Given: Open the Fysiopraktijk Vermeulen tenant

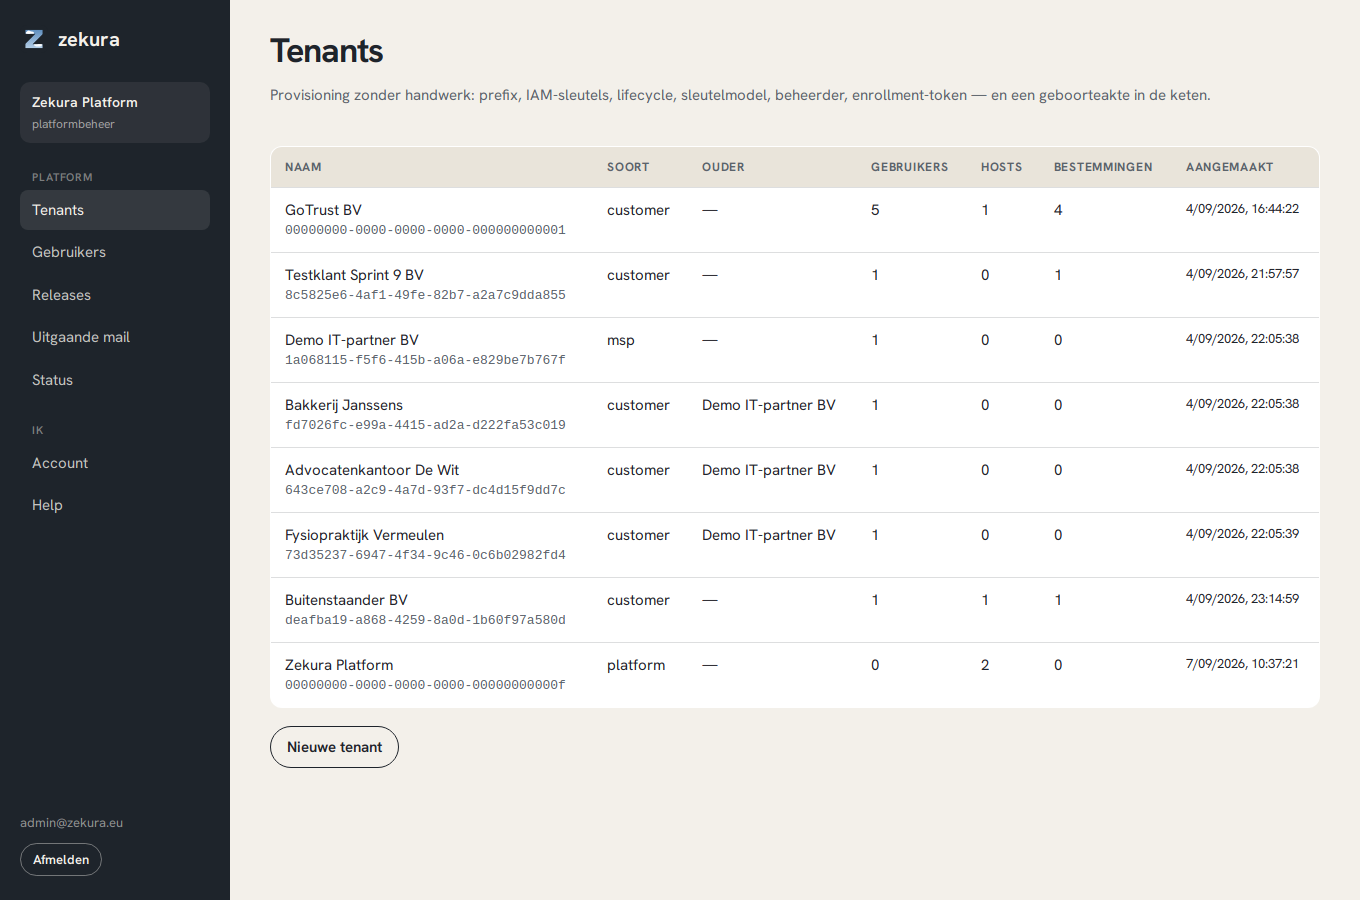Looking at the screenshot, I should click(x=364, y=535).
